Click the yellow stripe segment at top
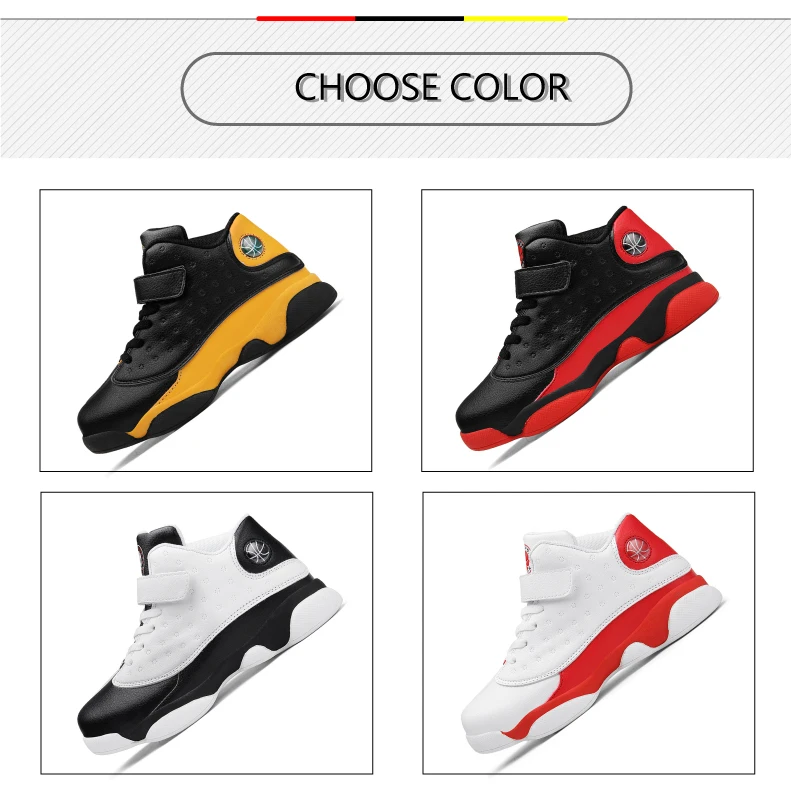Image resolution: width=791 pixels, height=791 pixels. pyautogui.click(x=516, y=19)
